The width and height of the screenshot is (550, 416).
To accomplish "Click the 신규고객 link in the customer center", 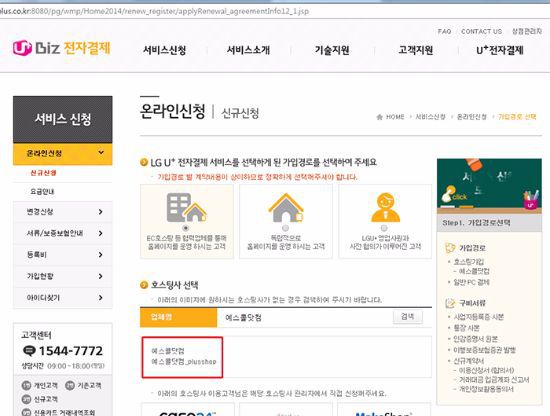I will tap(46, 399).
